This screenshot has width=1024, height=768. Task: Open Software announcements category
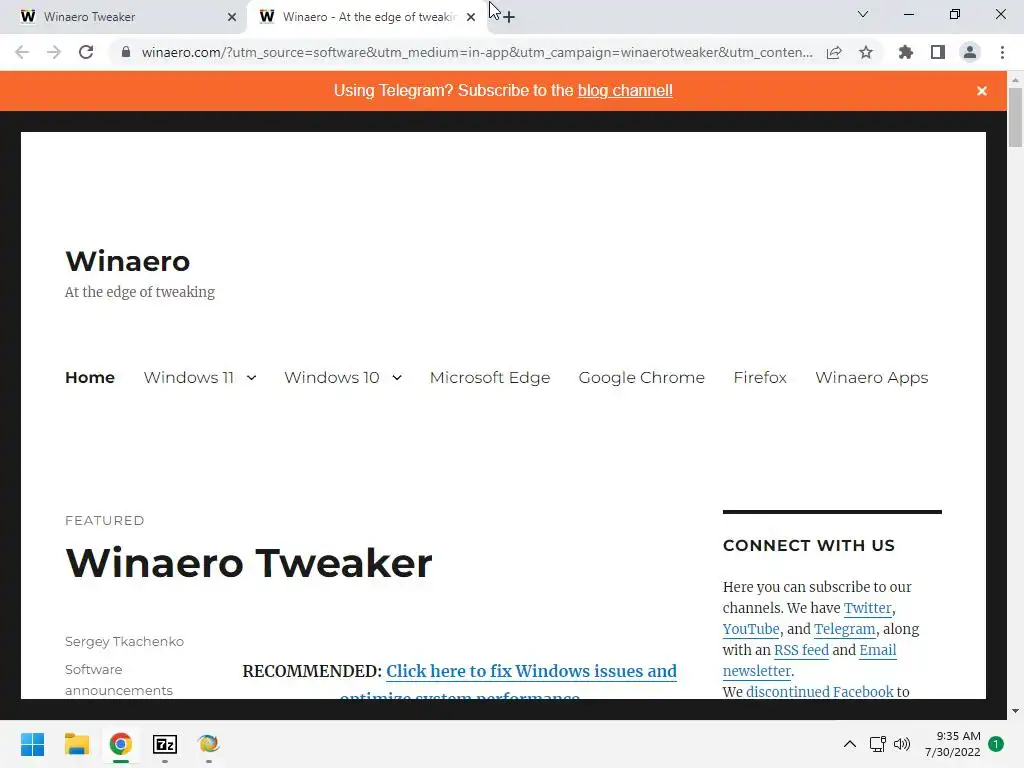pos(119,680)
